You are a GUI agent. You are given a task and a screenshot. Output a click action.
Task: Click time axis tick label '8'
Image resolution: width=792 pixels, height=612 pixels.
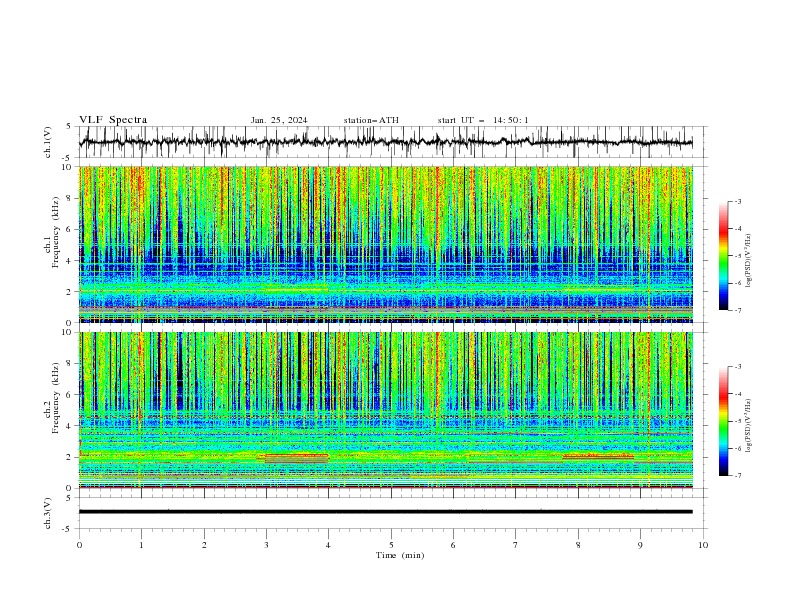578,545
